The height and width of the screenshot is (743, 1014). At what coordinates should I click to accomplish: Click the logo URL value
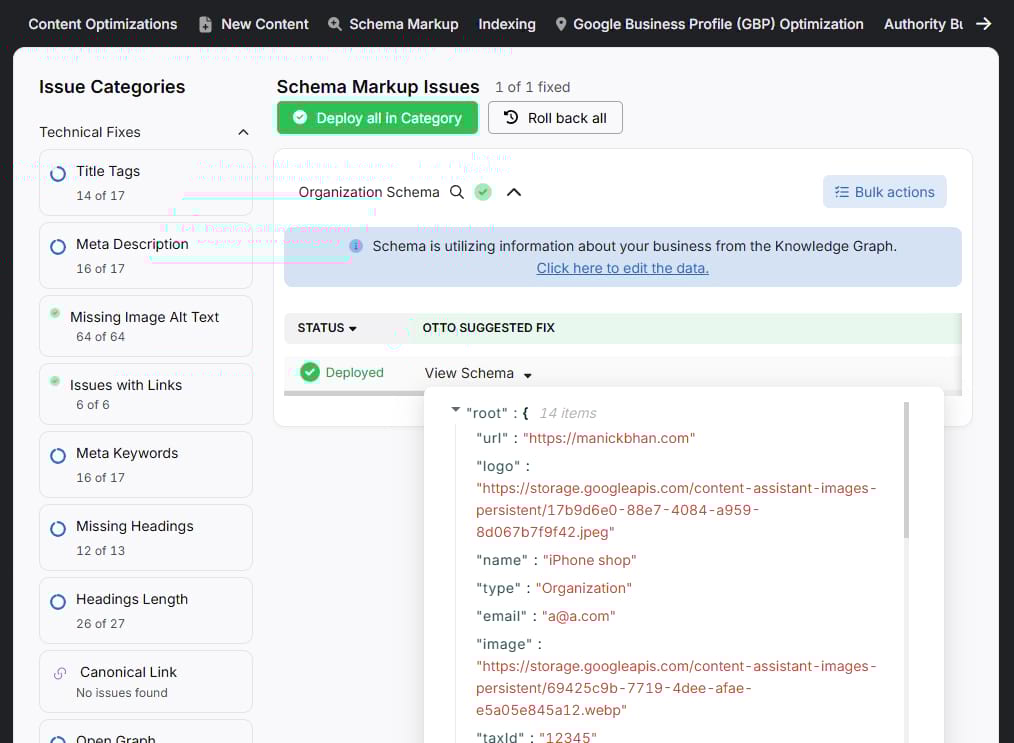pos(676,510)
